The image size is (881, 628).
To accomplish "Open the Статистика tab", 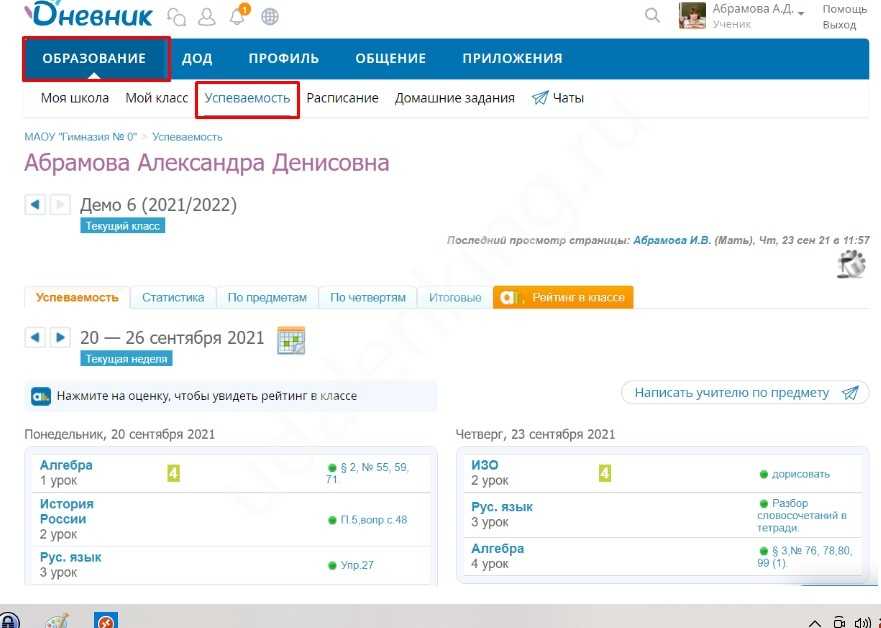I will point(173,297).
